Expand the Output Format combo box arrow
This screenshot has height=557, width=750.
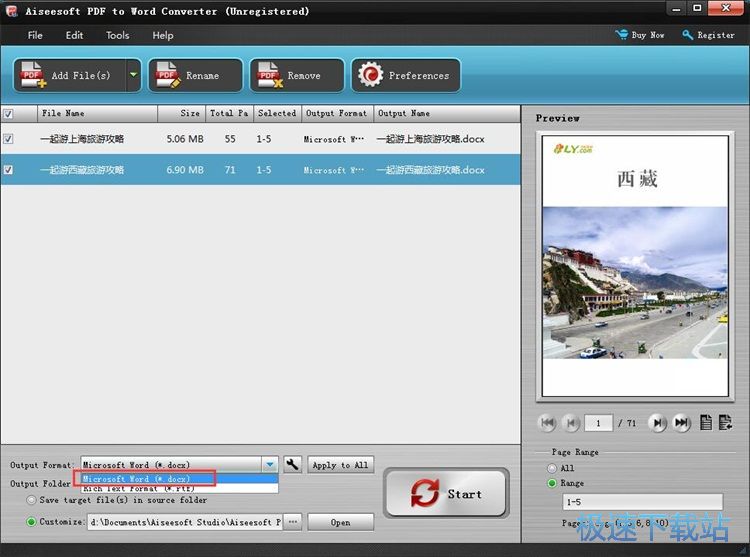[x=269, y=465]
